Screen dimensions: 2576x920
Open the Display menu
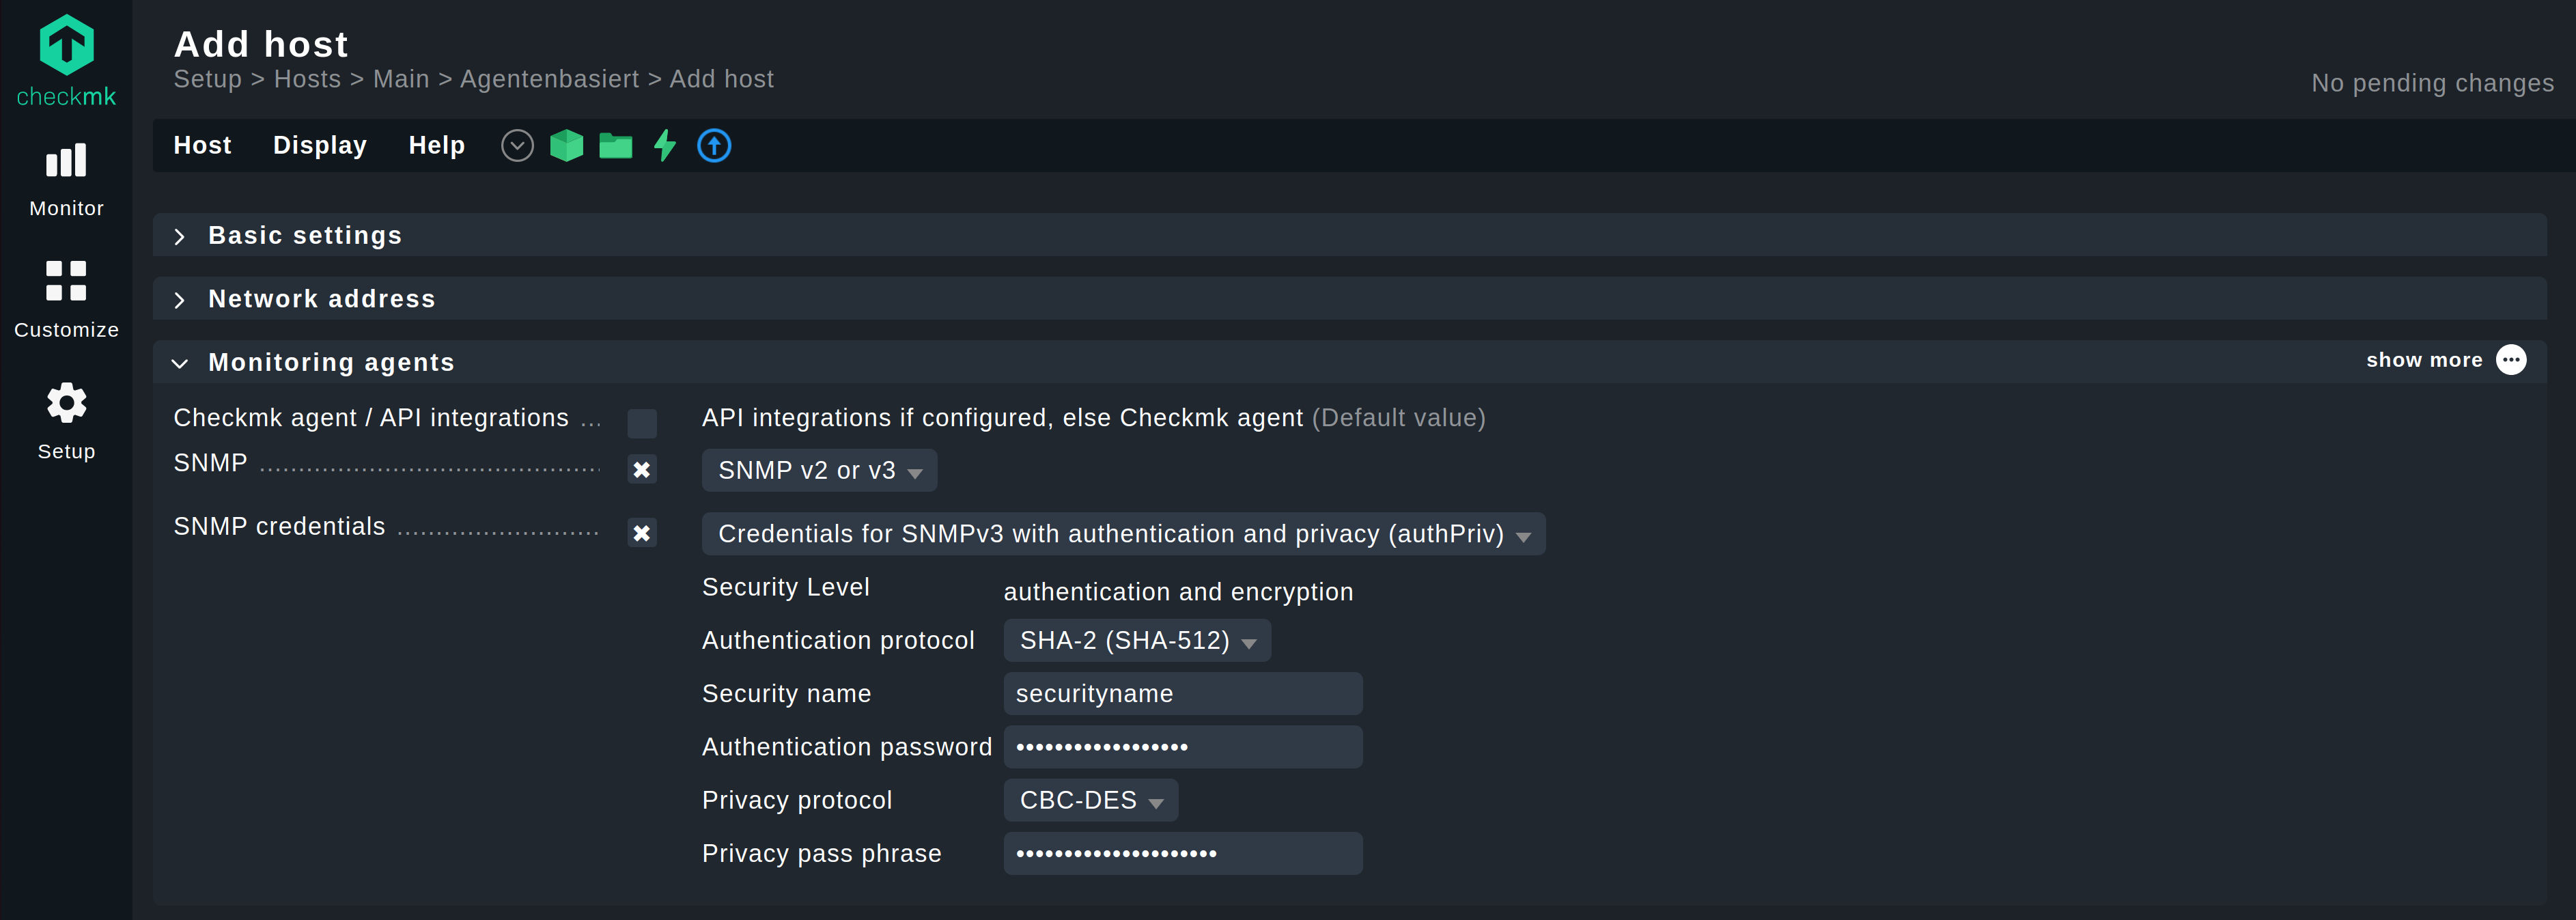click(x=320, y=146)
